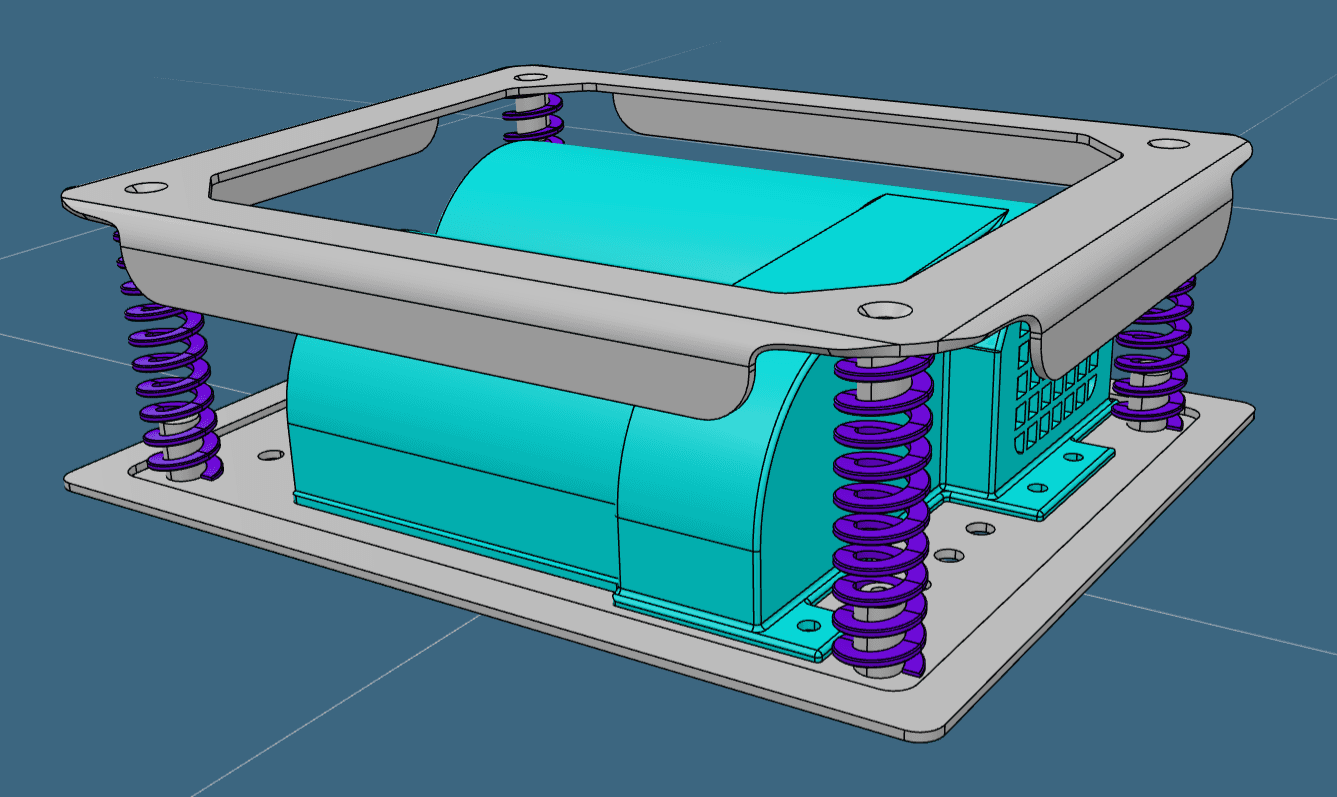
Task: Click the countersunk hole at the top frame's nearest corner
Action: click(x=885, y=310)
